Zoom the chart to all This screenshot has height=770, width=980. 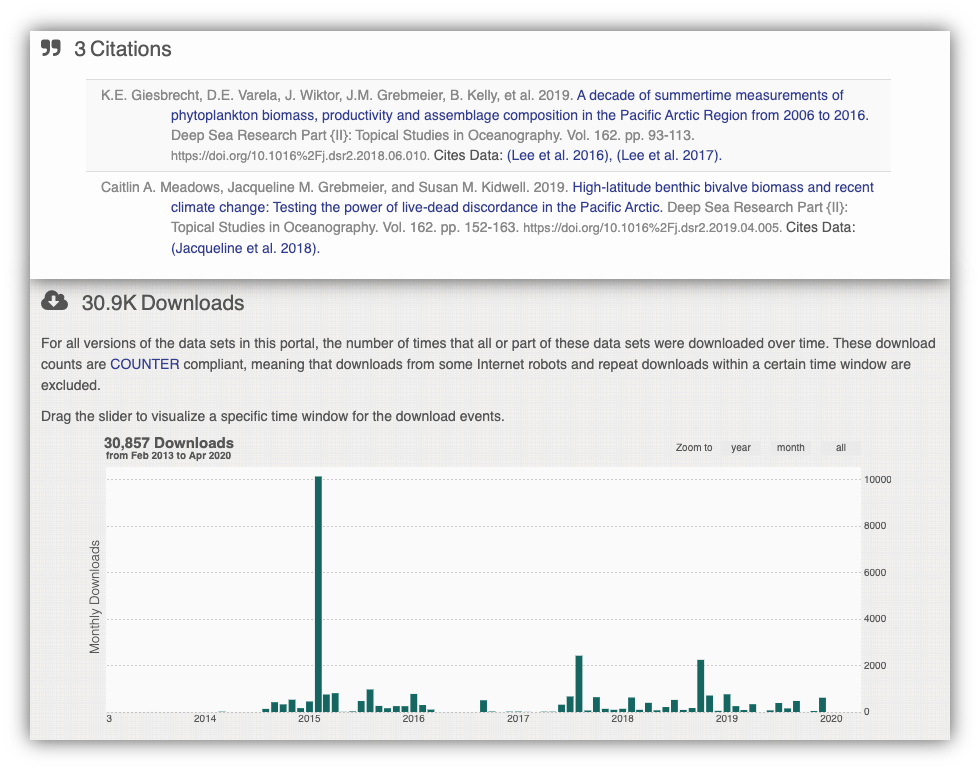point(841,448)
